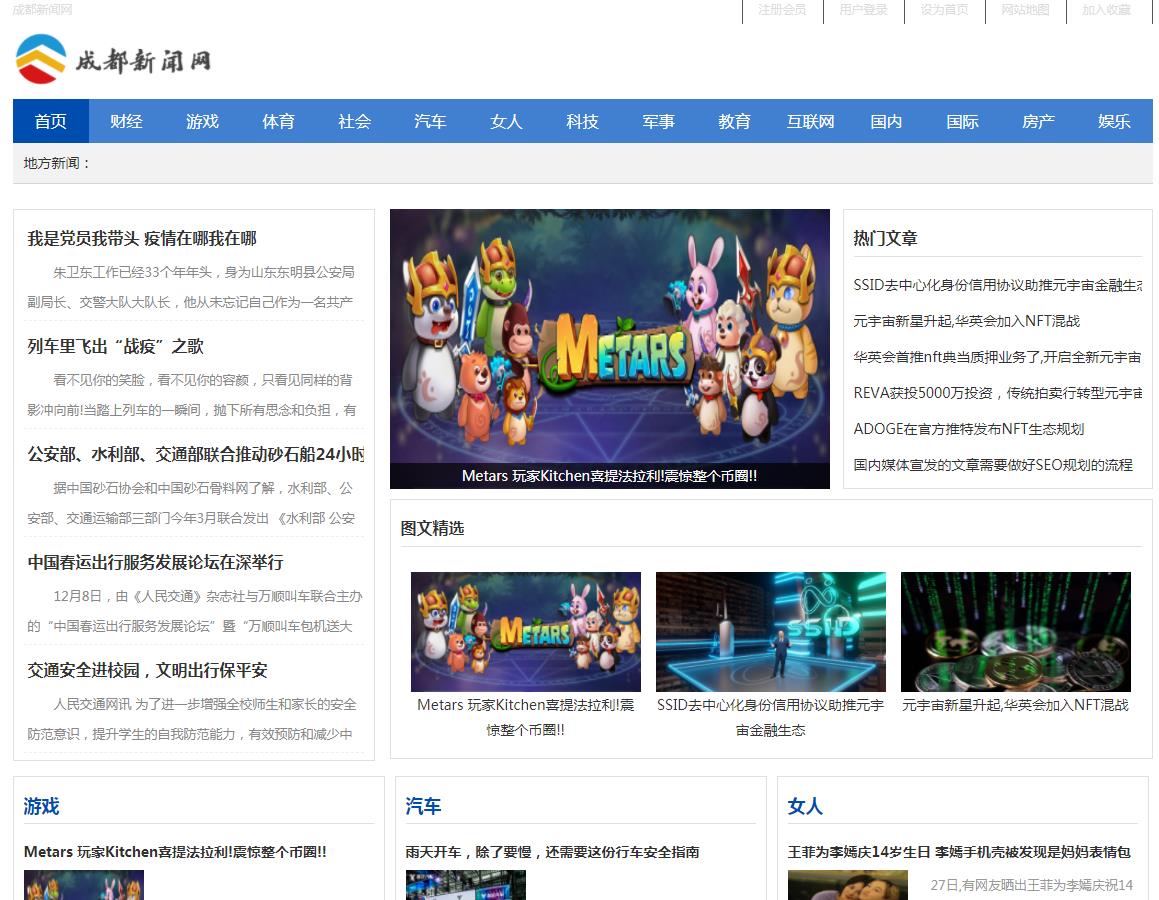Viewport: 1159px width, 900px height.
Task: Click summary text 朱卫东工作已经33个年年头
Action: pos(191,287)
